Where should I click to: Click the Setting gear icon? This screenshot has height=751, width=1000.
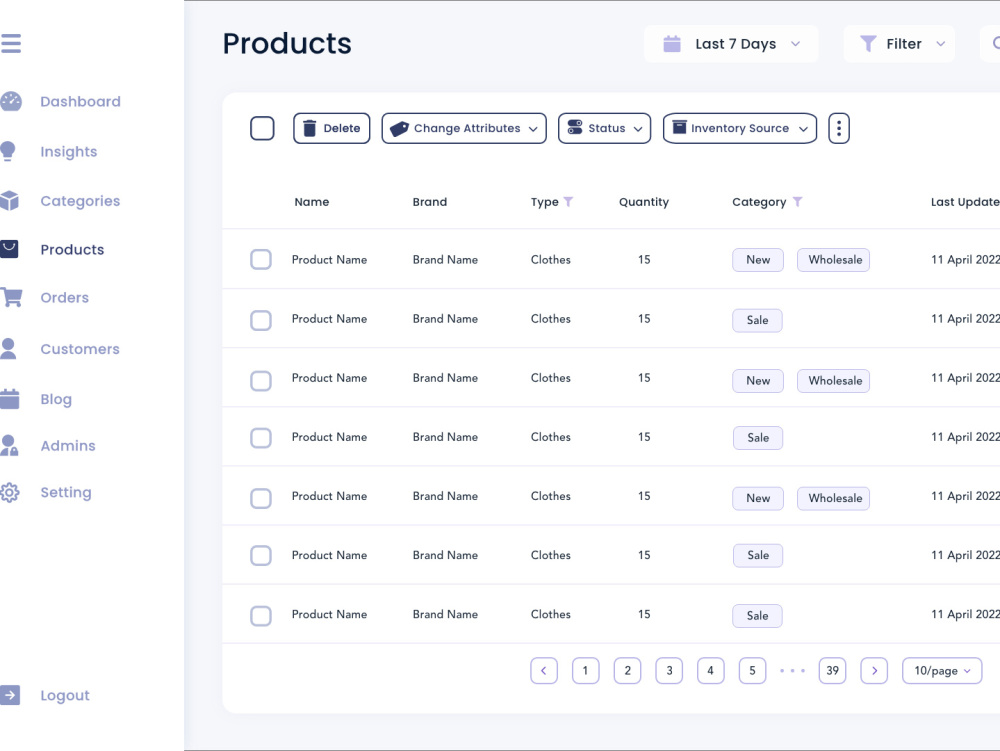point(10,492)
